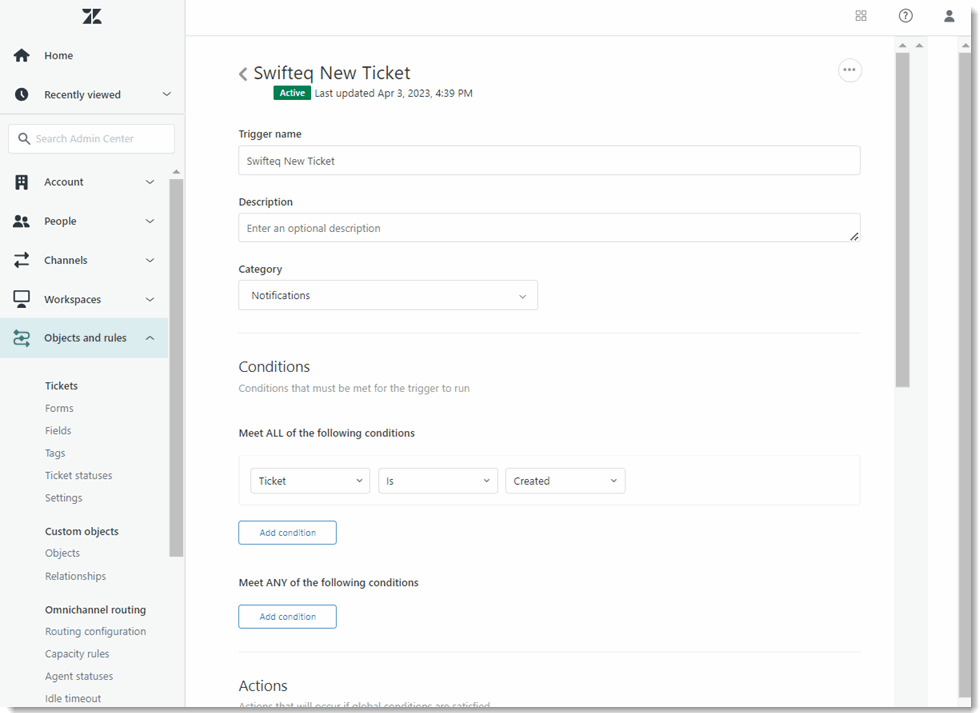Open the Created value dropdown

565,481
